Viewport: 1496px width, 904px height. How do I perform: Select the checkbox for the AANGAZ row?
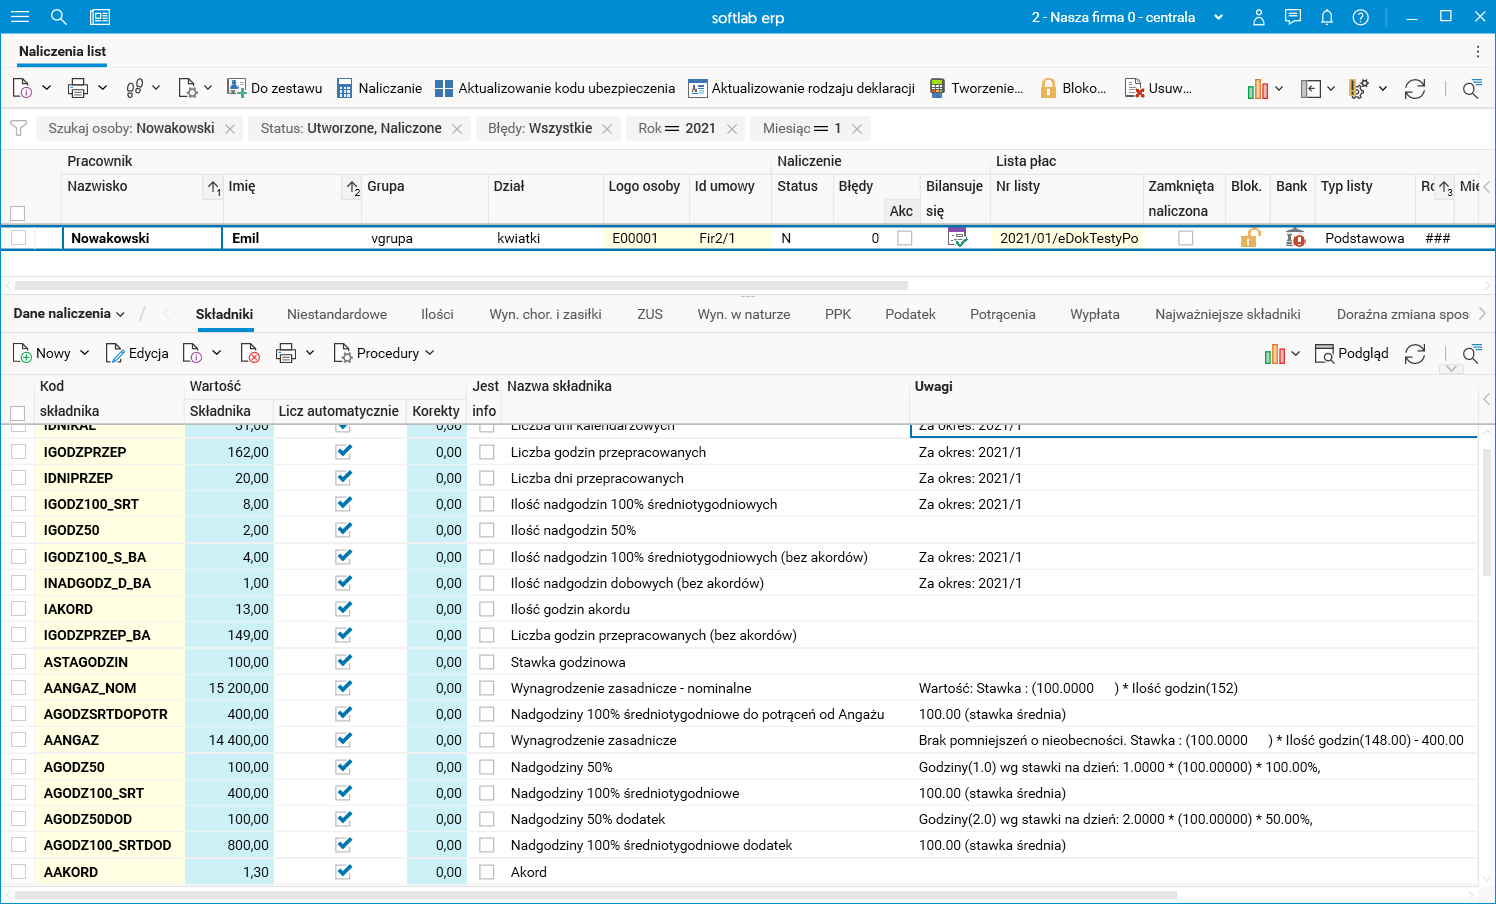pyautogui.click(x=18, y=740)
